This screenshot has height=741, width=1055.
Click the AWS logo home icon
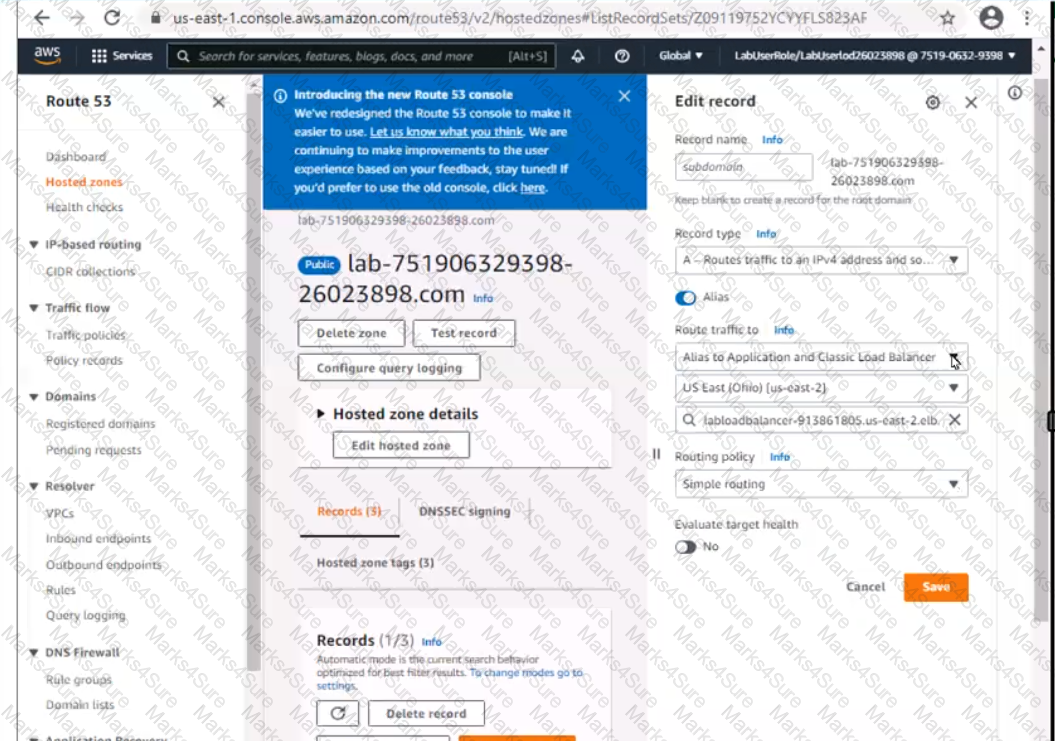pyautogui.click(x=47, y=55)
